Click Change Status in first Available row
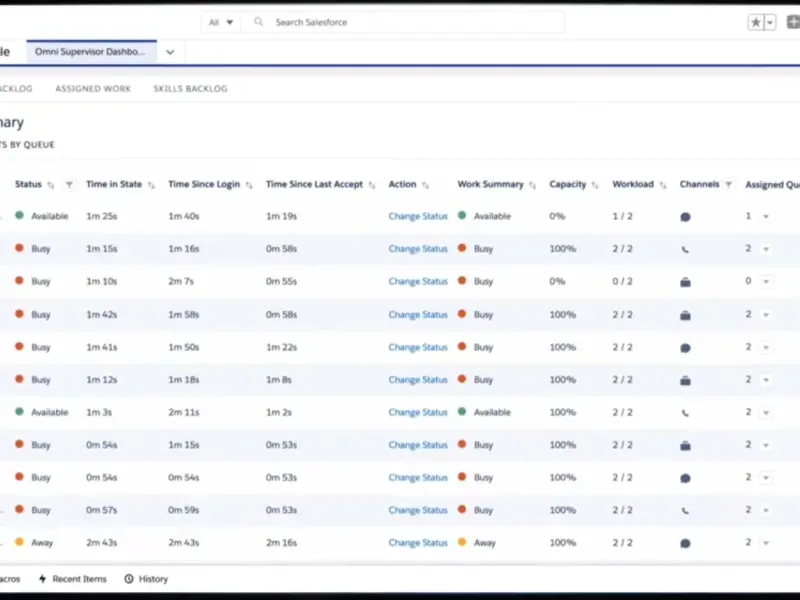The width and height of the screenshot is (800, 600). pyautogui.click(x=418, y=216)
